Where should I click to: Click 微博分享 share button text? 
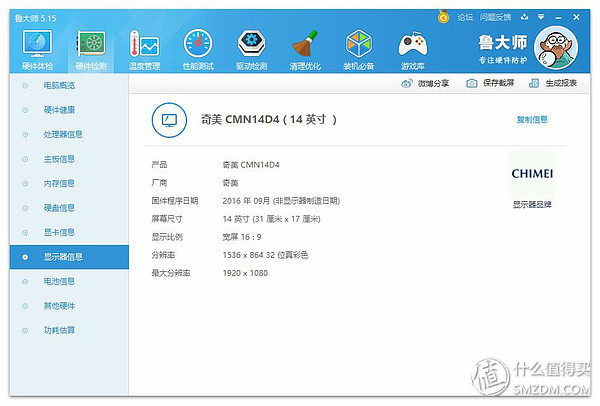(x=433, y=83)
